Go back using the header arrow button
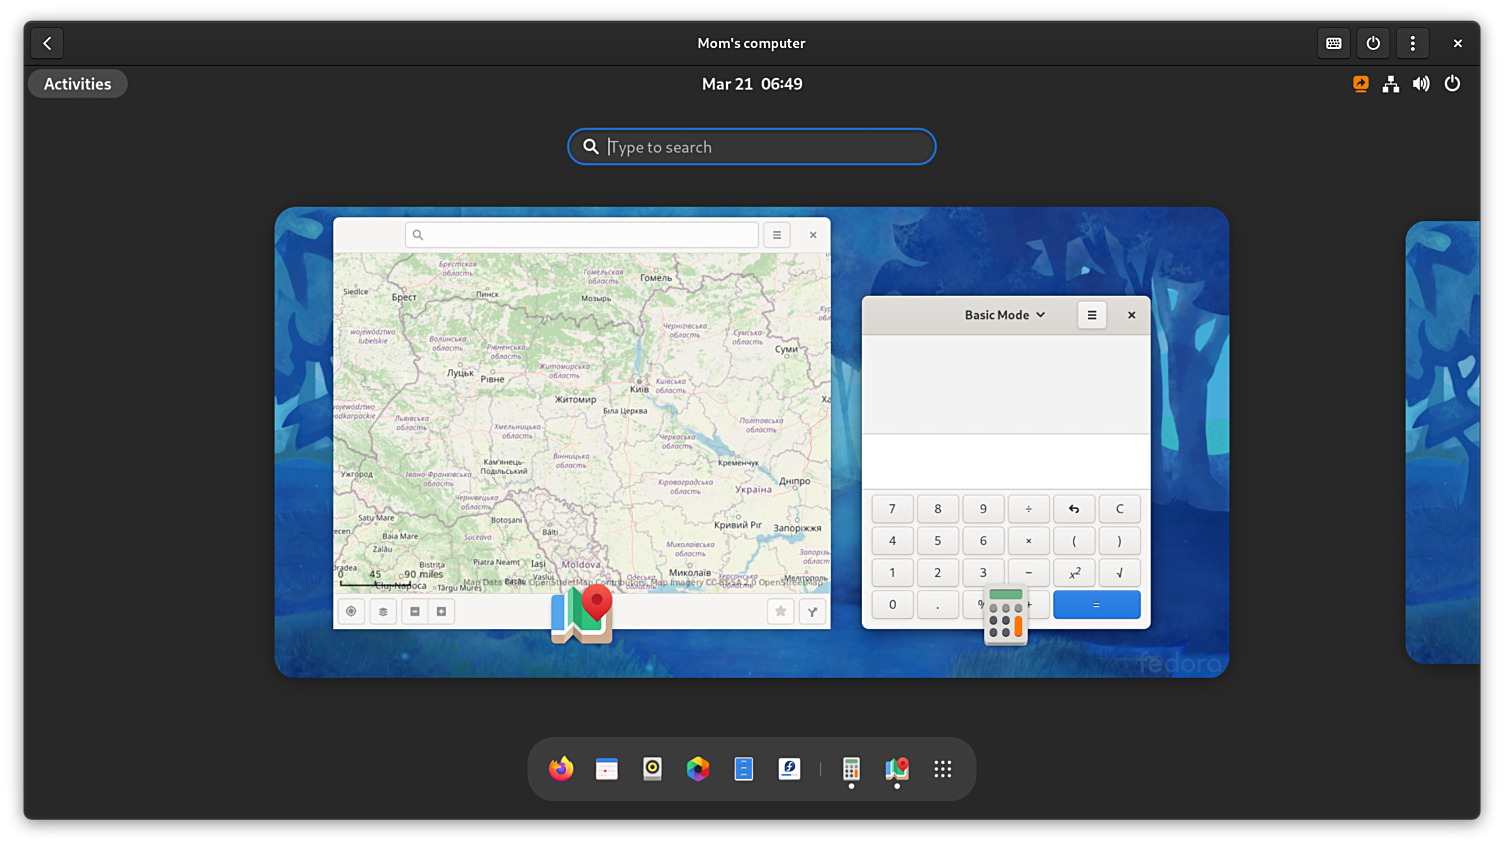 [x=47, y=43]
